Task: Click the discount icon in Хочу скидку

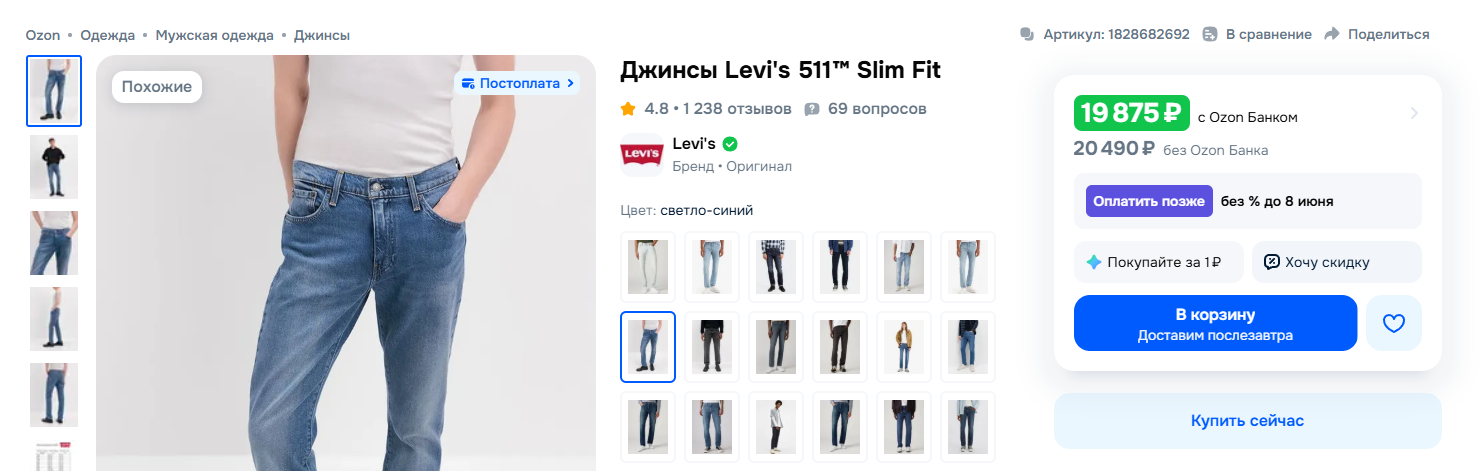Action: (1271, 262)
